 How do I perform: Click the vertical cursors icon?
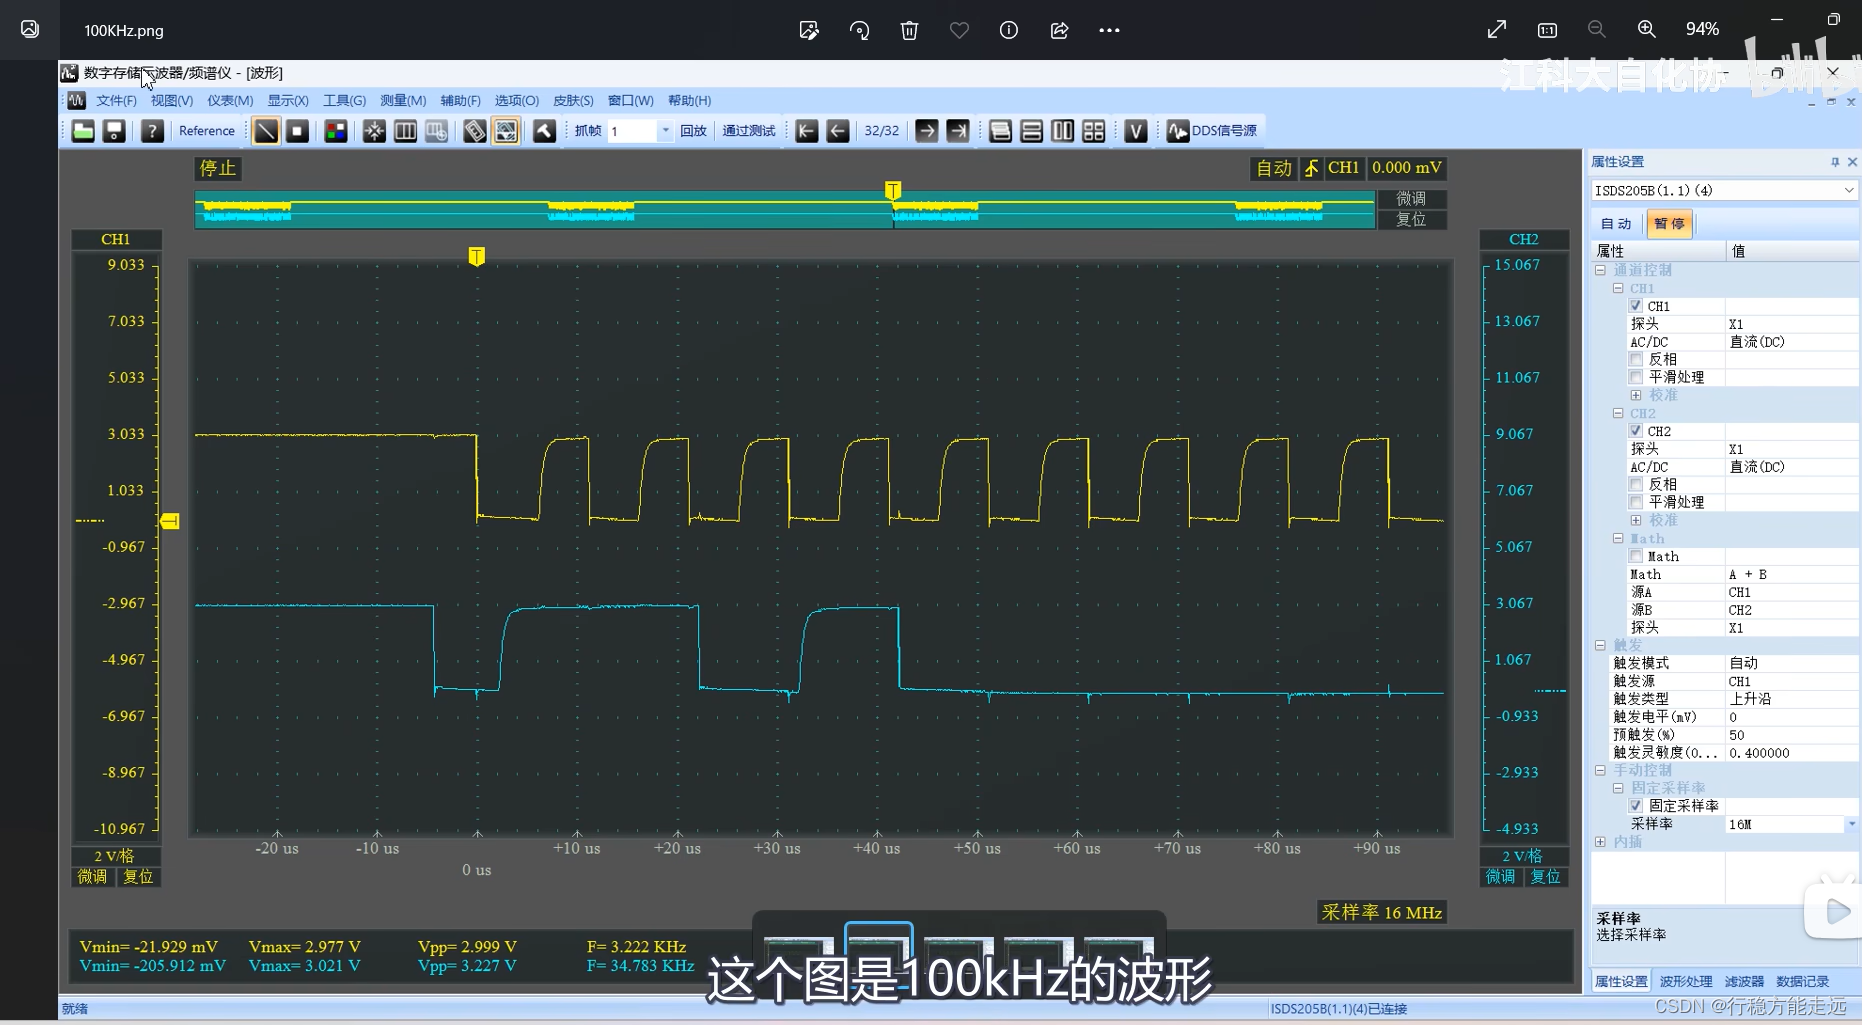405,131
